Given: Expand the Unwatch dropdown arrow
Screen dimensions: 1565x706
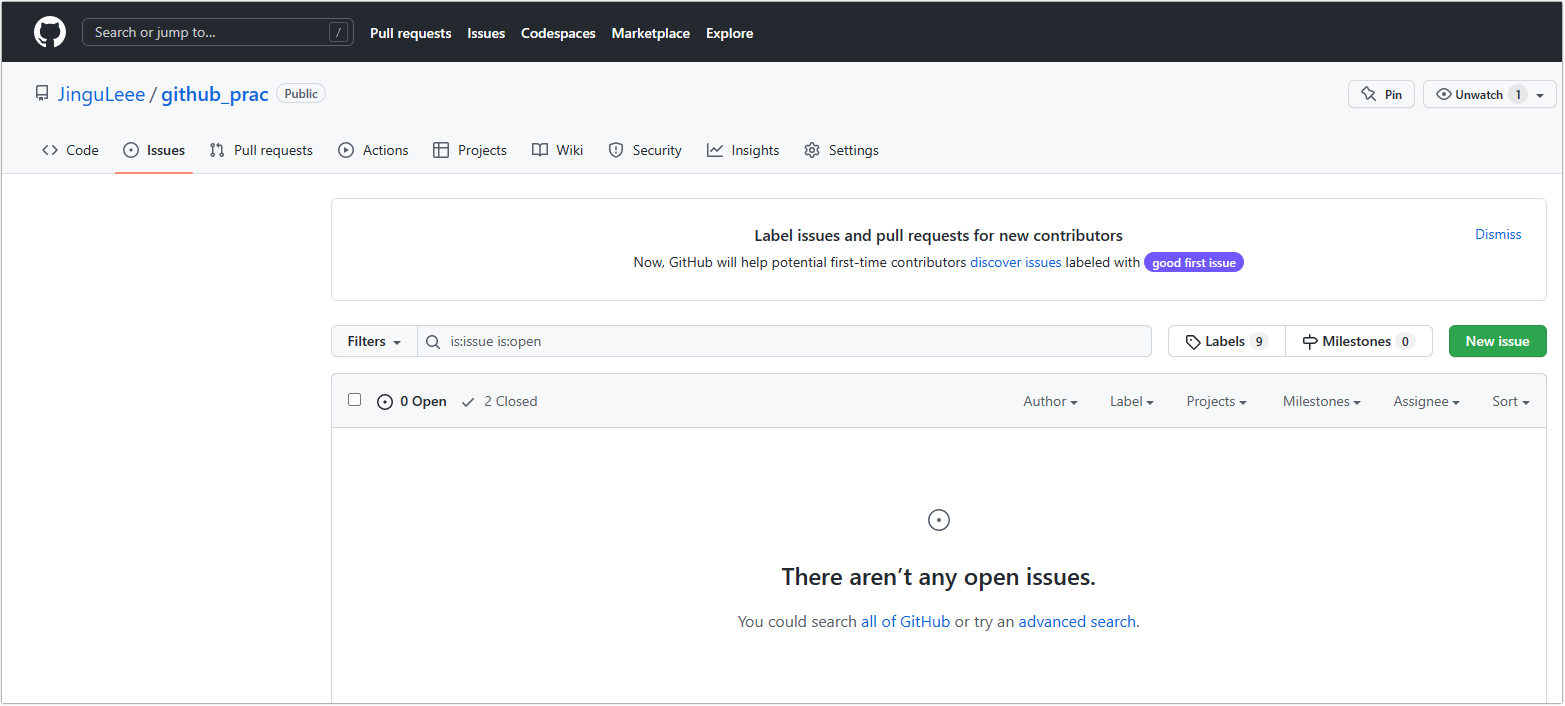Looking at the screenshot, I should 1540,95.
